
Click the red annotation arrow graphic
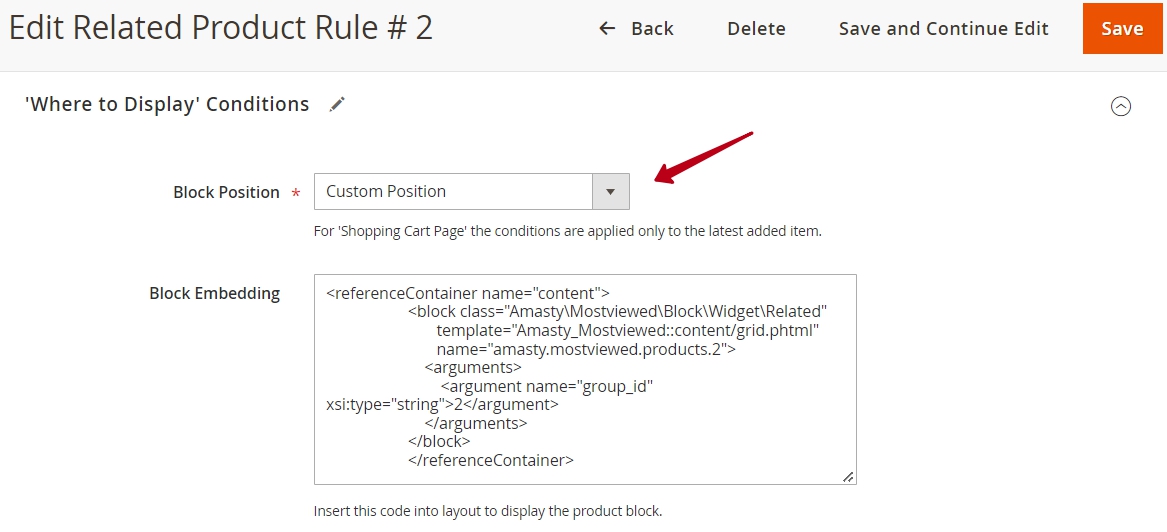point(703,158)
